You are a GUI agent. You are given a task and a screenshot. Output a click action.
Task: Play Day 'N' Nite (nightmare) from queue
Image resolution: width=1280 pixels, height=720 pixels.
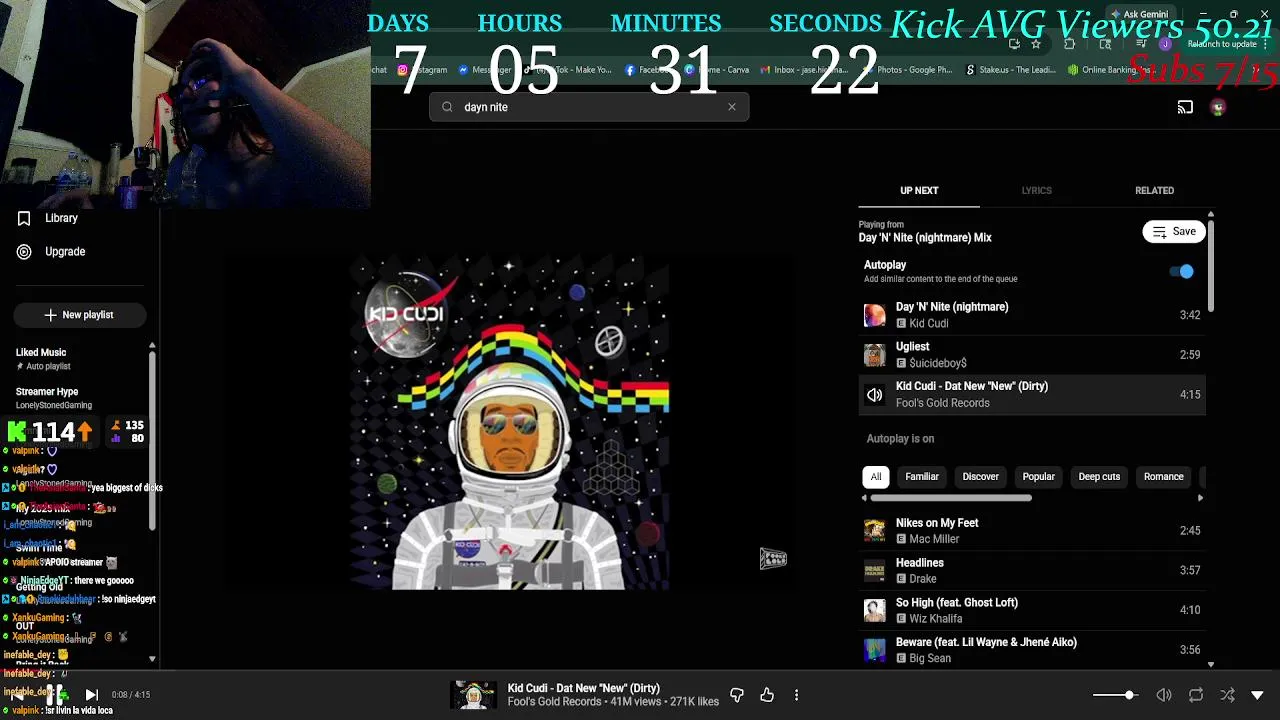pos(1032,315)
